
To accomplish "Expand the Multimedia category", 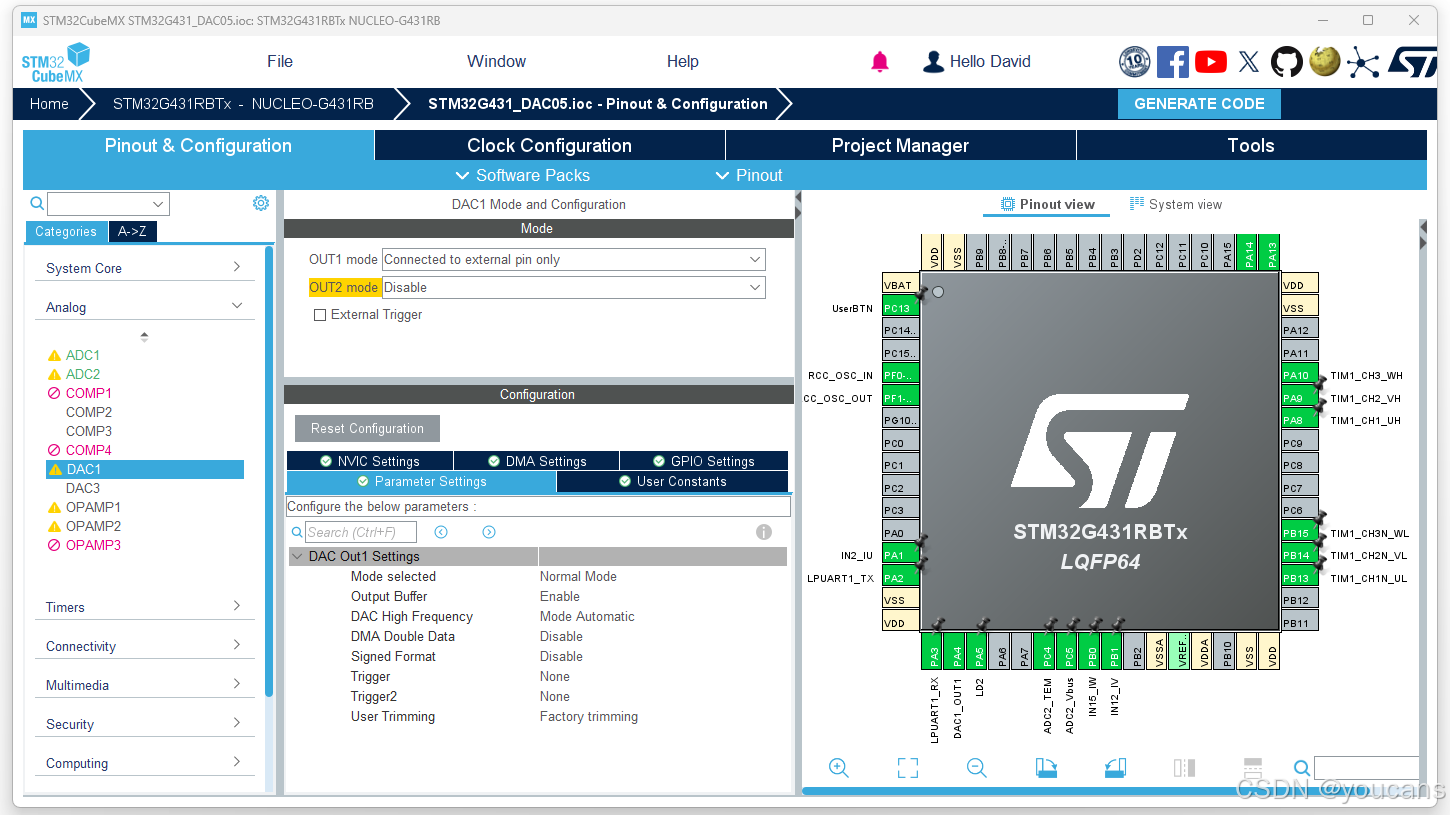I will [x=144, y=685].
